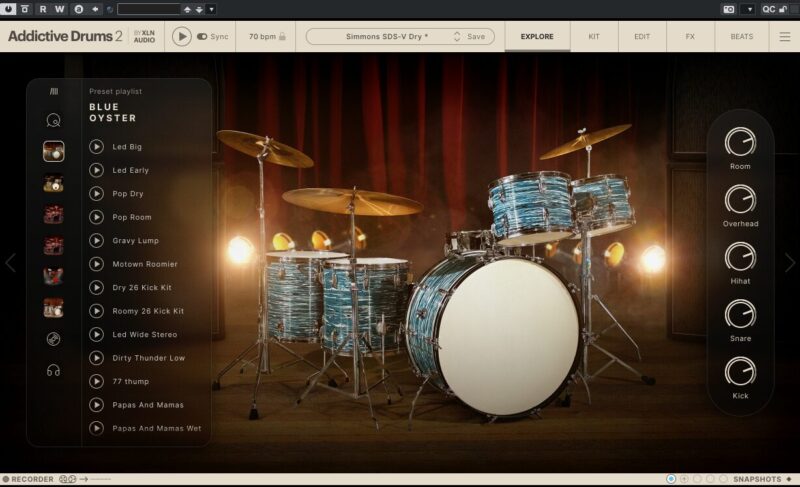Load previous host preset with up arrow
800x487 pixels.
coord(187,9)
